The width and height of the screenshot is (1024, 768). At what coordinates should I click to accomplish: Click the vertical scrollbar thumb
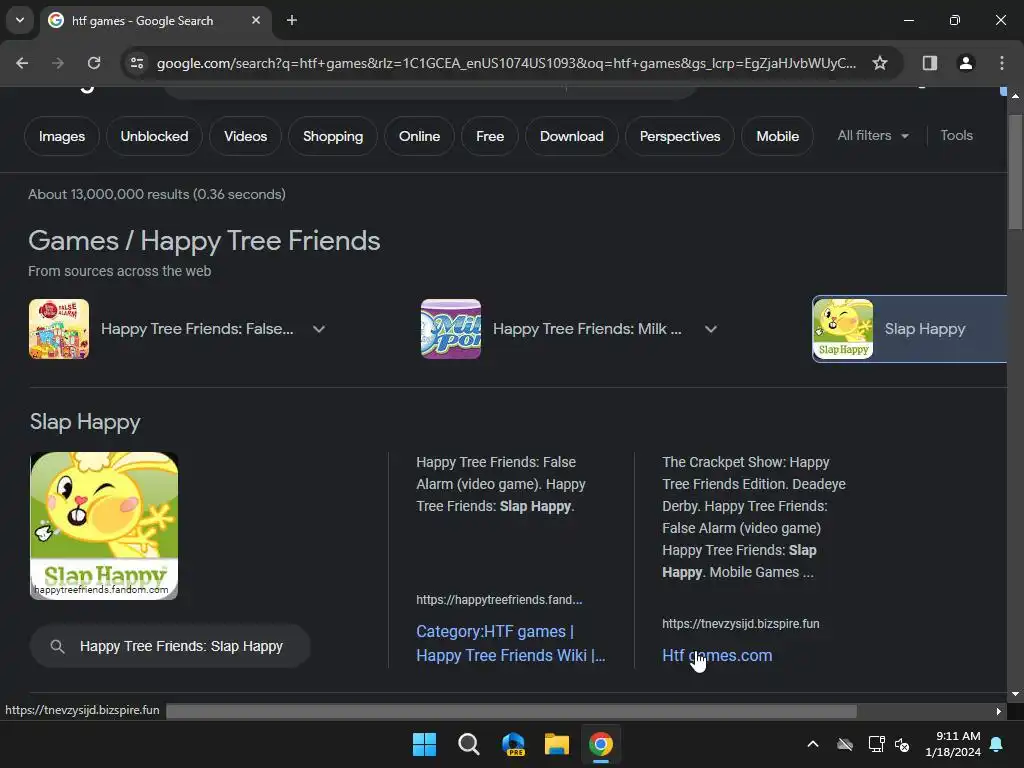click(1015, 172)
